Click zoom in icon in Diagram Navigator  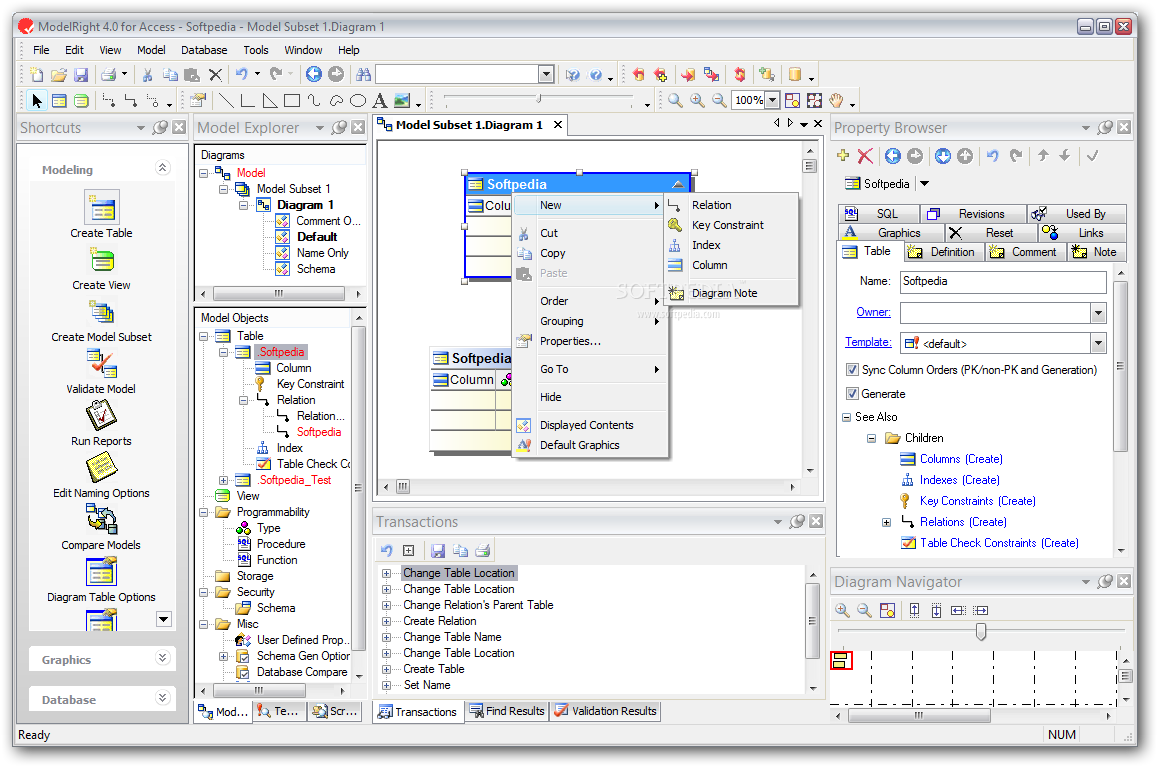(842, 610)
